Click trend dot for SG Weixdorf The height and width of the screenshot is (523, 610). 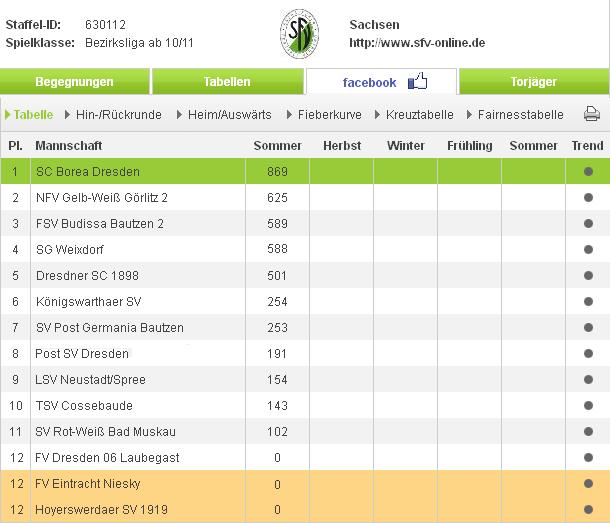(588, 249)
